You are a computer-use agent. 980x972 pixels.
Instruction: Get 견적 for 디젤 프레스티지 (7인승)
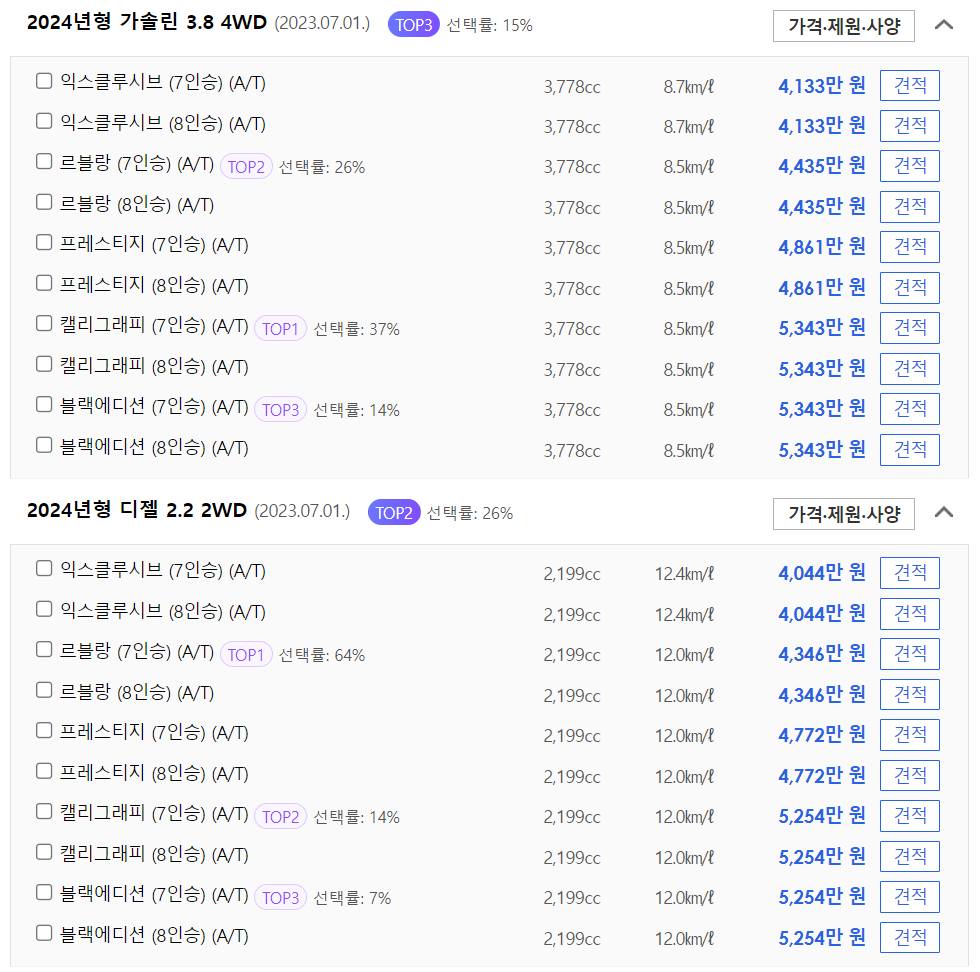[x=909, y=734]
